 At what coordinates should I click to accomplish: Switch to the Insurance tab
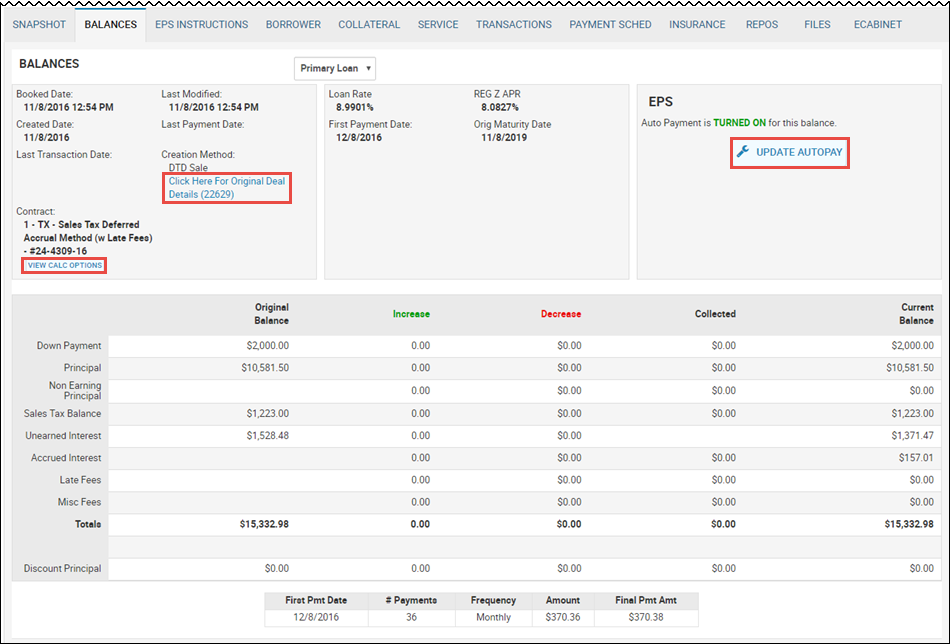click(x=697, y=25)
